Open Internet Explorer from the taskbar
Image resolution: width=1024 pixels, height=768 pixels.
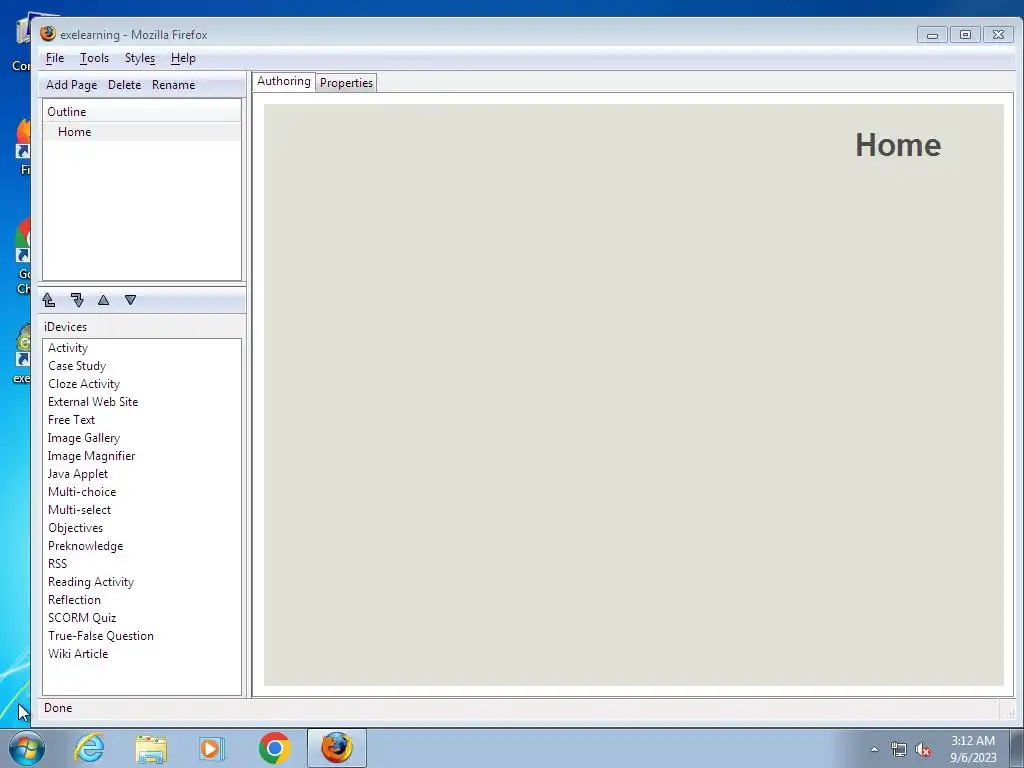(x=89, y=748)
